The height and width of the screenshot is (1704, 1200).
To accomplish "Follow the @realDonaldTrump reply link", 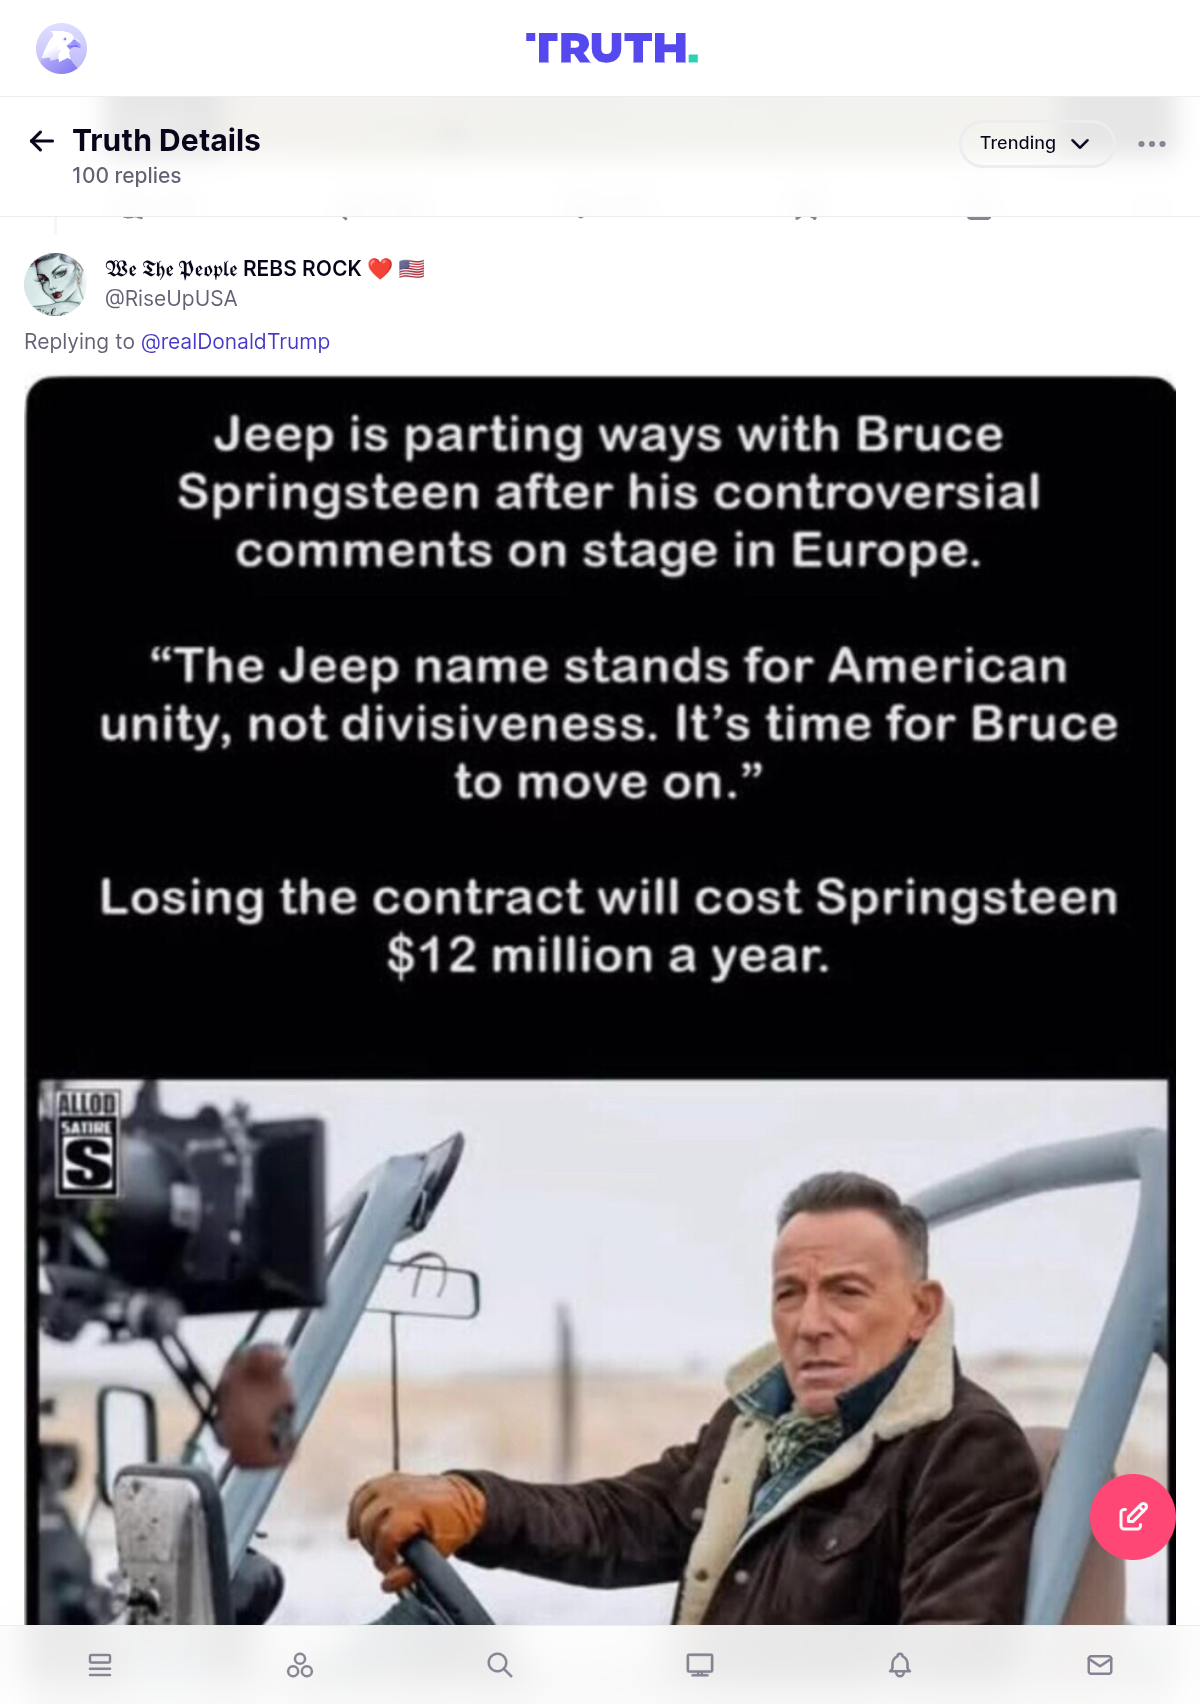I will (x=235, y=342).
